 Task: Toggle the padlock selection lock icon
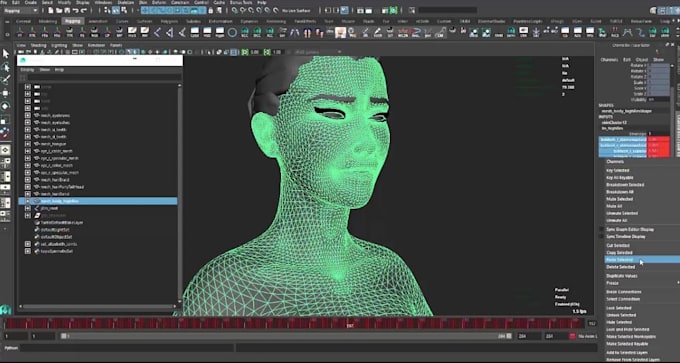tap(211, 10)
